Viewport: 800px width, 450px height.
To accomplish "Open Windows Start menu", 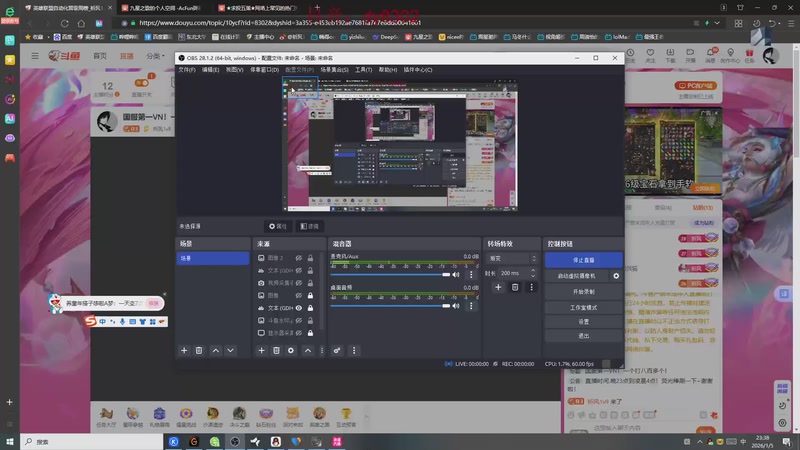I will click(x=10, y=441).
